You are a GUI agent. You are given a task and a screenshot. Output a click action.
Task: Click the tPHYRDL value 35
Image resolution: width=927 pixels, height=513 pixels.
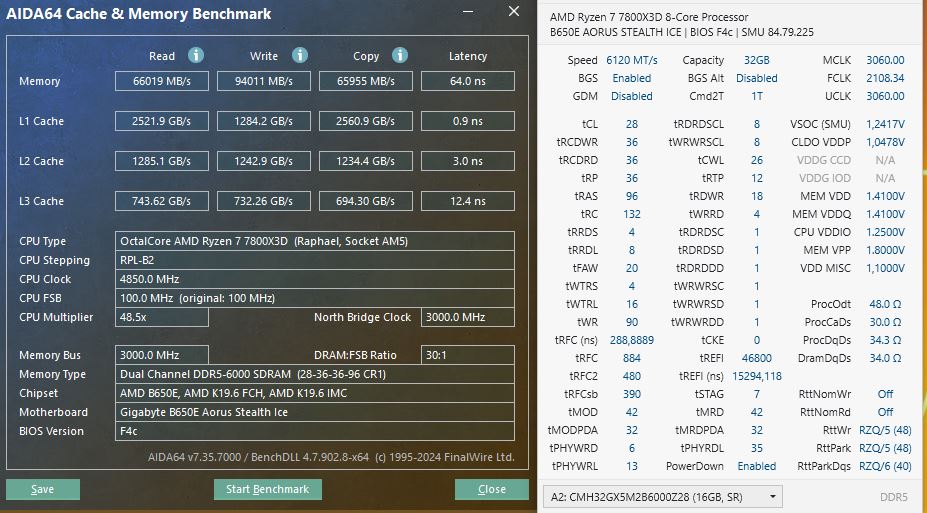coord(757,448)
